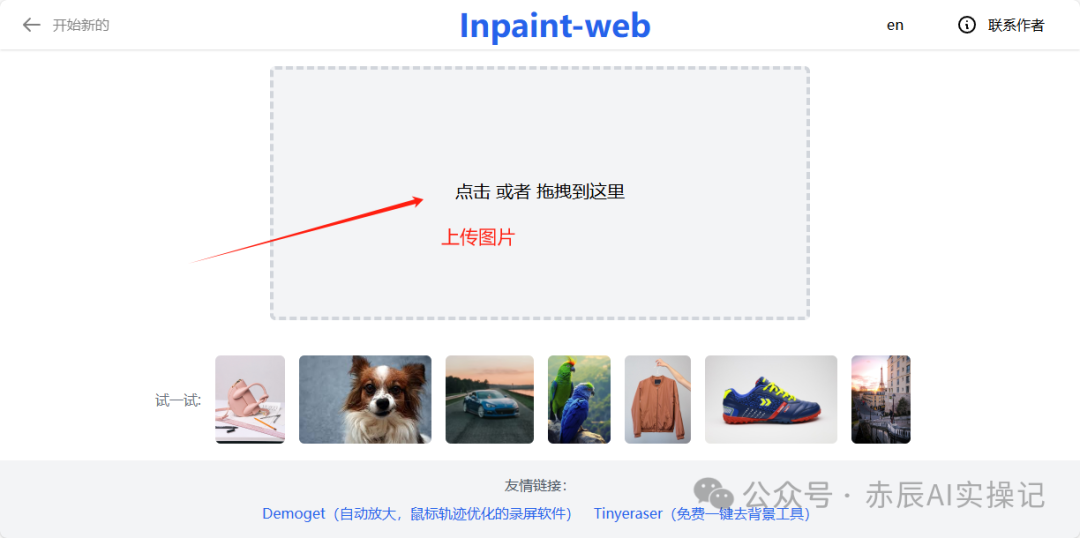Click the Inpaint-web title
The image size is (1080, 538).
554,26
